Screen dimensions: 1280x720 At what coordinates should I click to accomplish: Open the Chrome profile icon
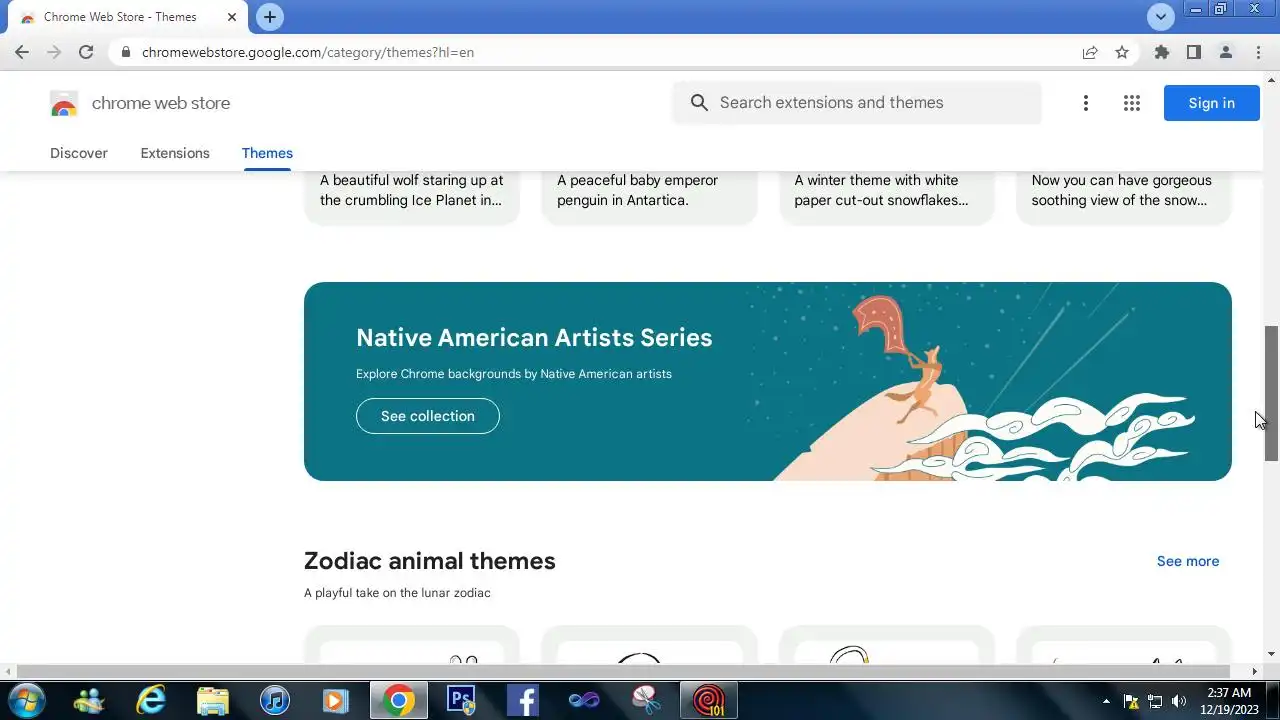click(x=1225, y=52)
